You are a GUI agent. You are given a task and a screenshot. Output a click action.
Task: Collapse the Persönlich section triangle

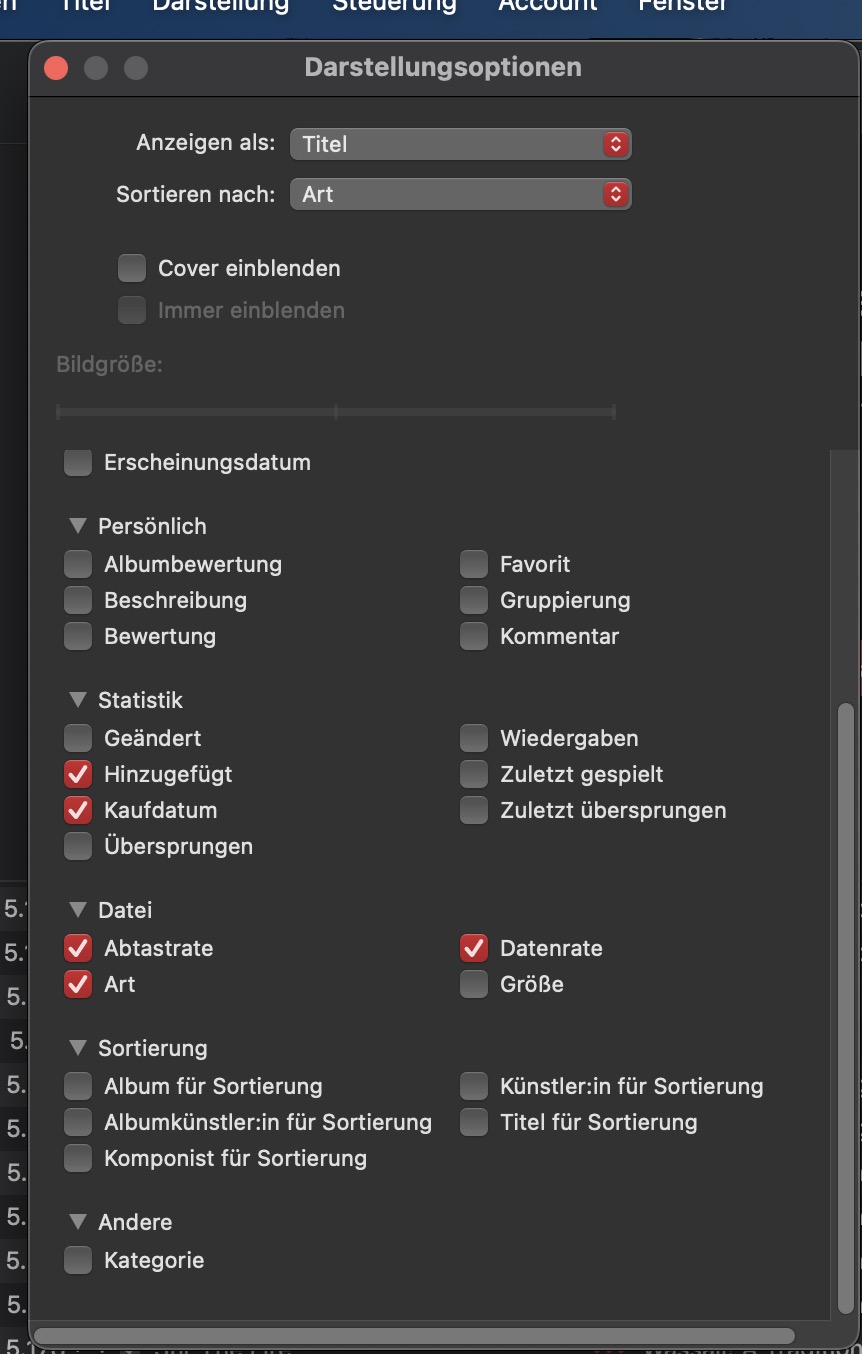tap(78, 526)
